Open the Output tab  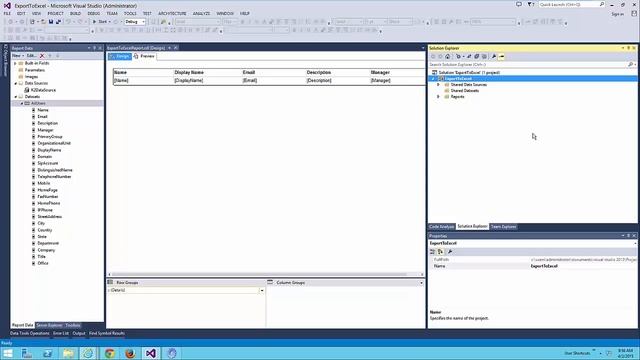[x=79, y=333]
